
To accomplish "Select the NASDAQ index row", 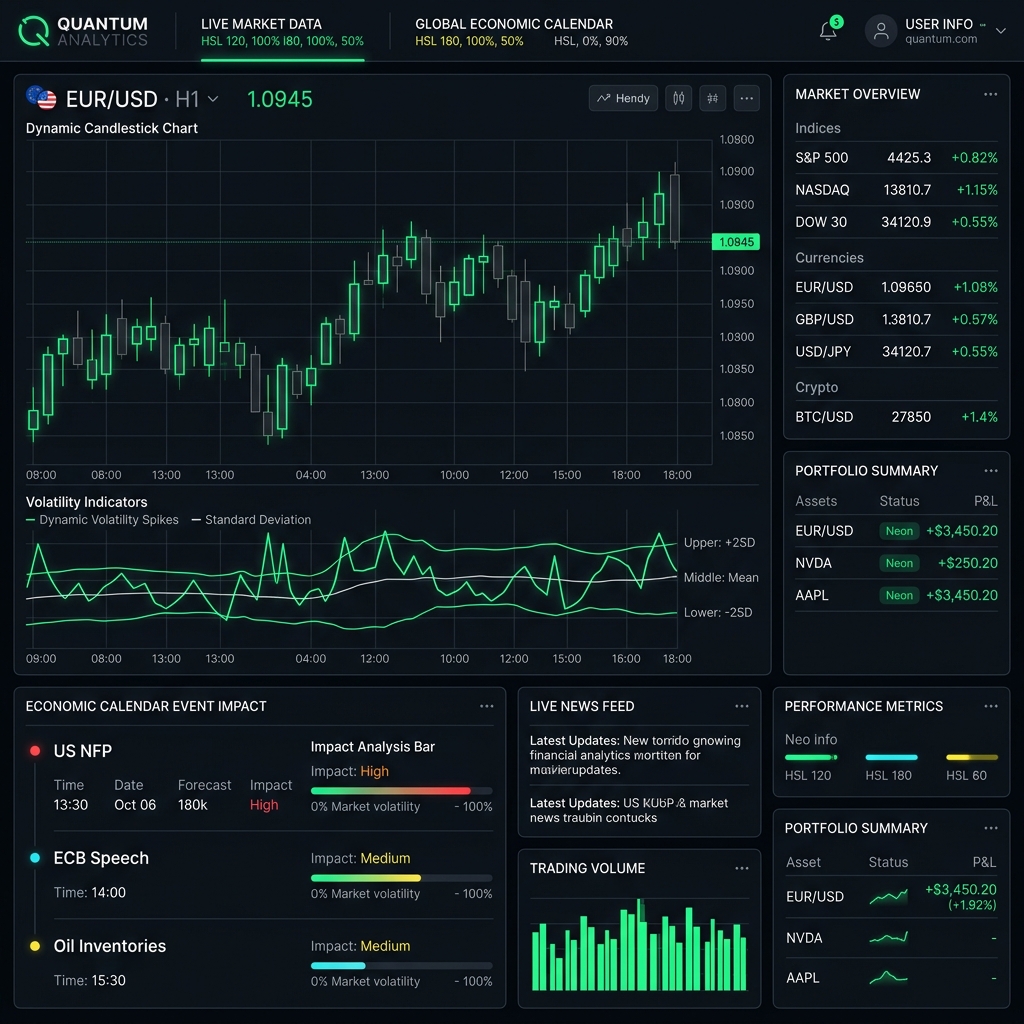I will (896, 190).
